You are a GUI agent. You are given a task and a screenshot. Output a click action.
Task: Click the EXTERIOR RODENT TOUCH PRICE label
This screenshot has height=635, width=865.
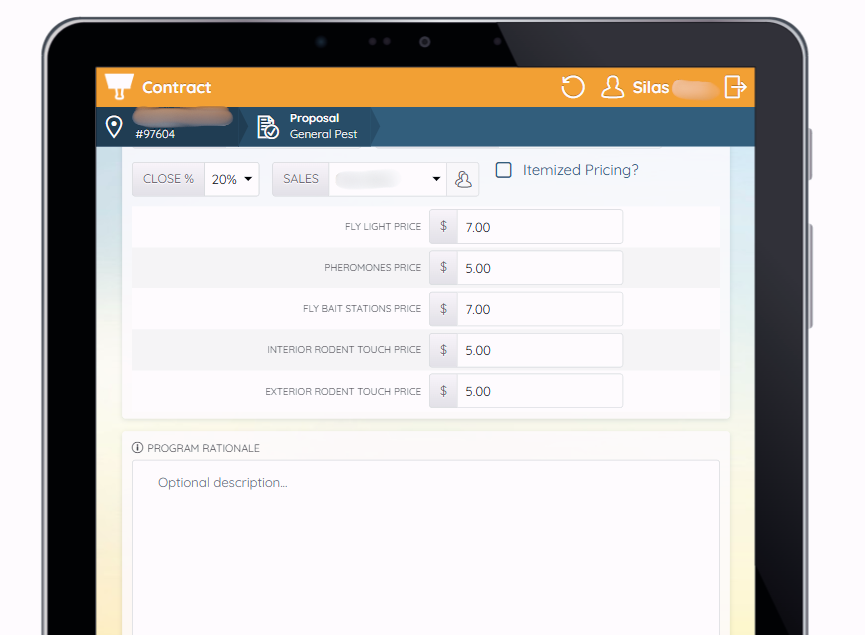343,391
